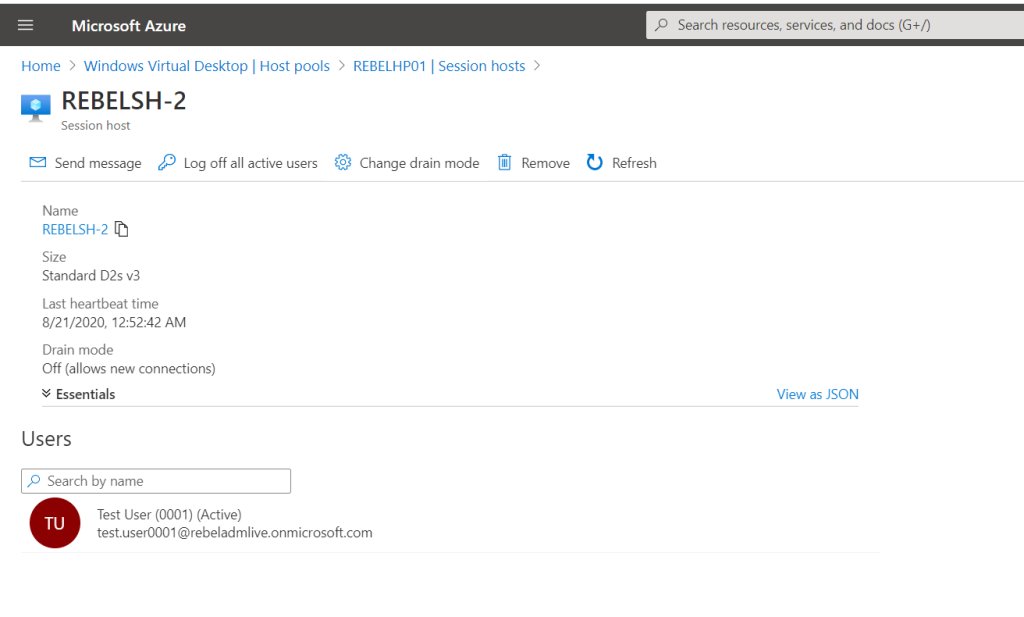This screenshot has width=1024, height=617.
Task: Select the Log off all active users key icon
Action: [166, 162]
